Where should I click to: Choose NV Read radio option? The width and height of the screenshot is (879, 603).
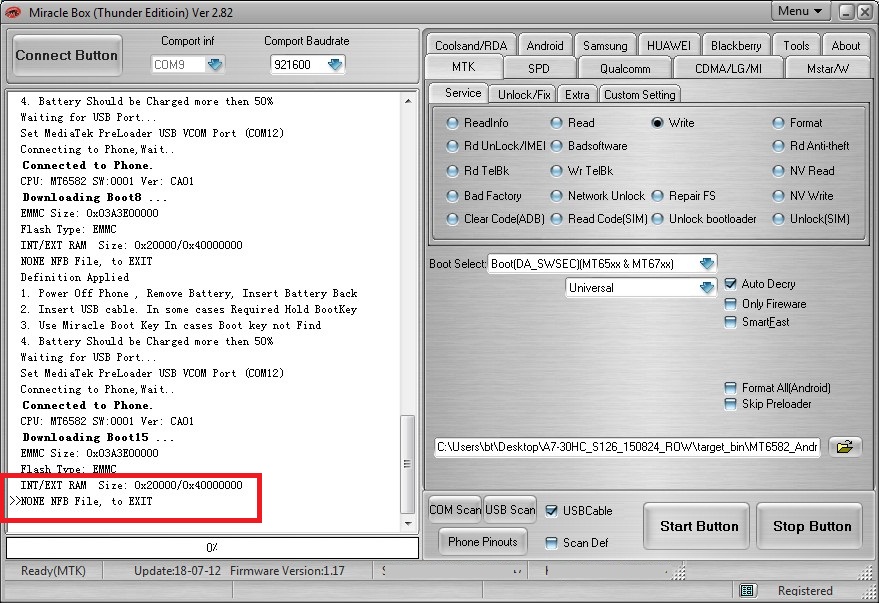pyautogui.click(x=778, y=171)
